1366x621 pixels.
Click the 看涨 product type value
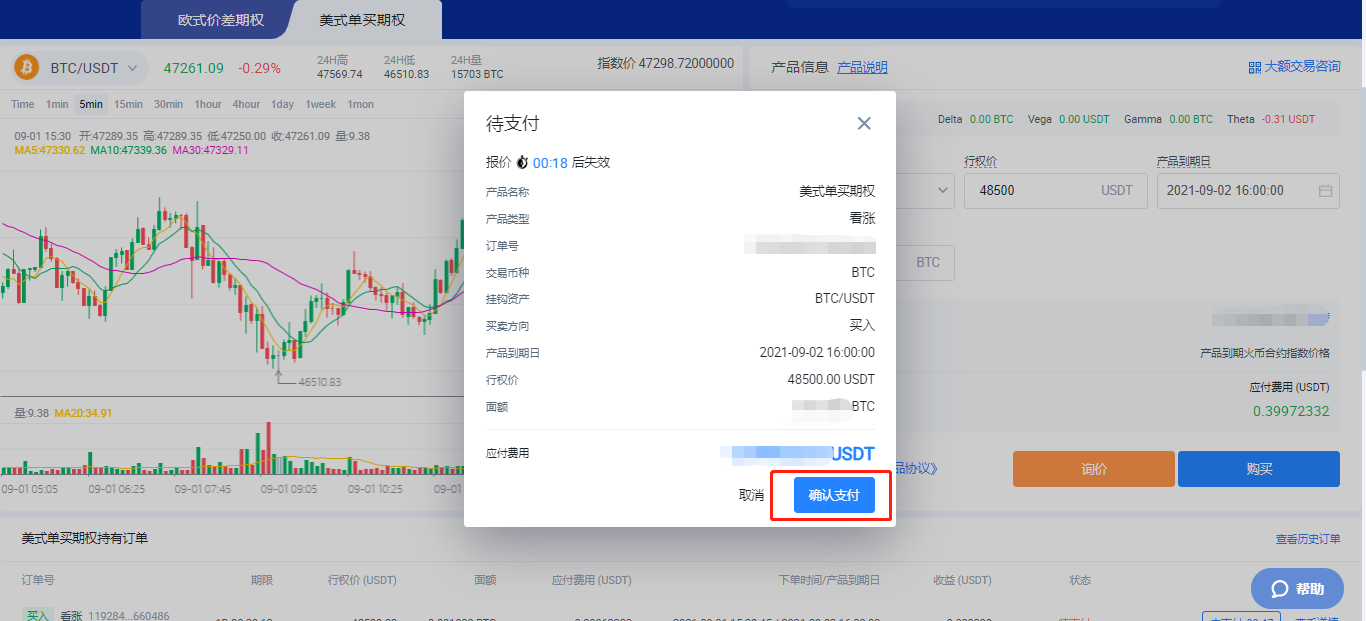click(862, 218)
